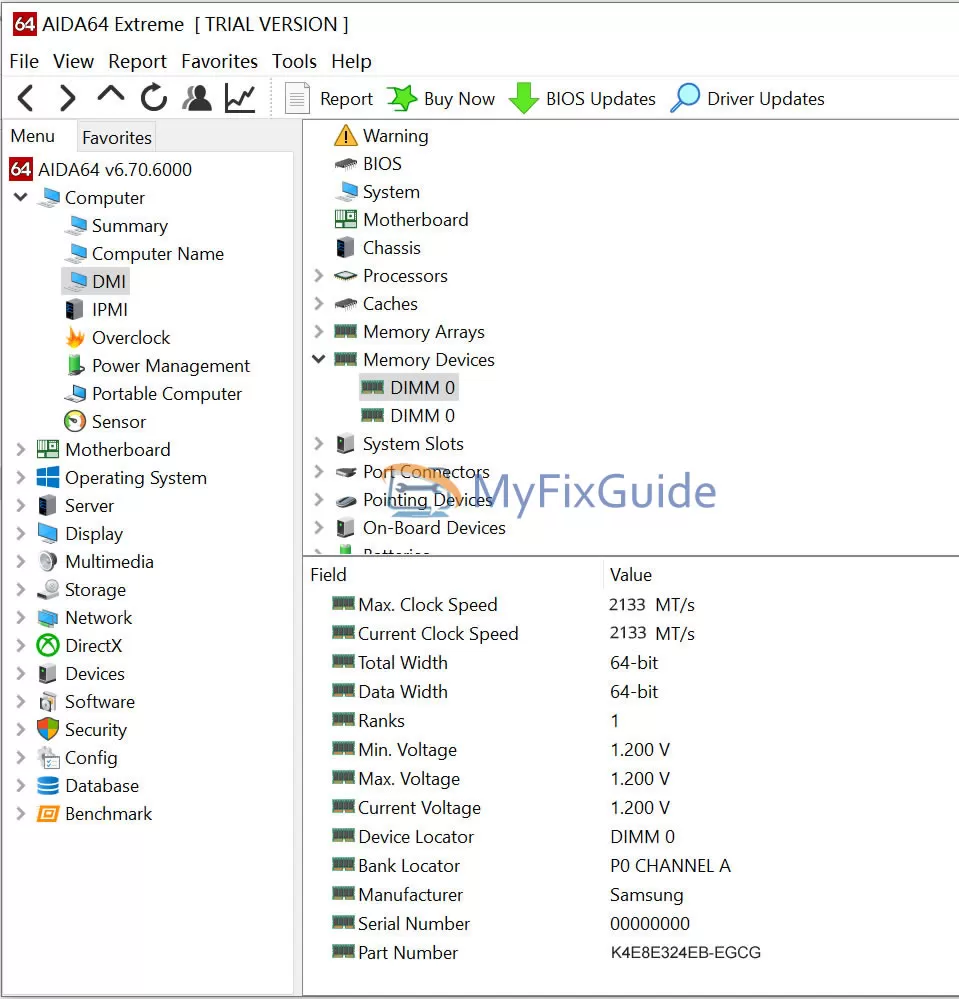Open the View menu

[73, 61]
